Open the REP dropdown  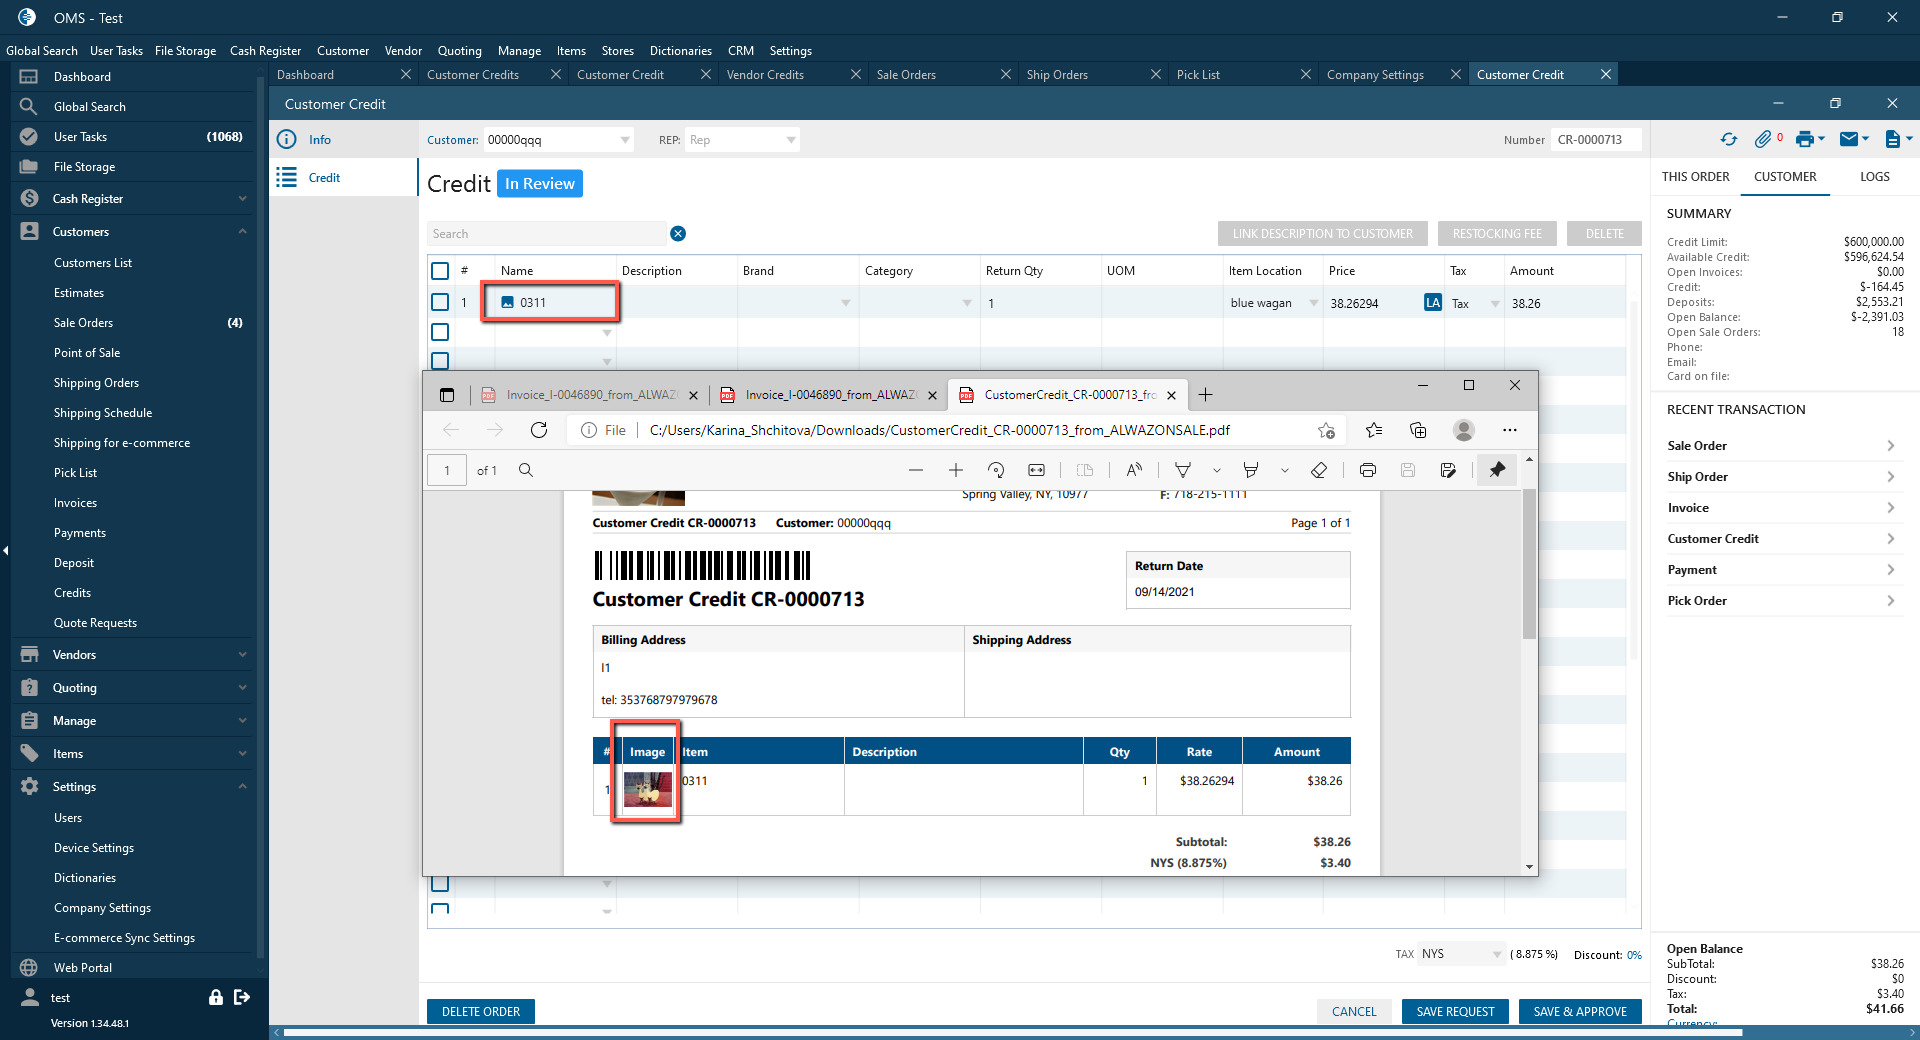[x=791, y=140]
